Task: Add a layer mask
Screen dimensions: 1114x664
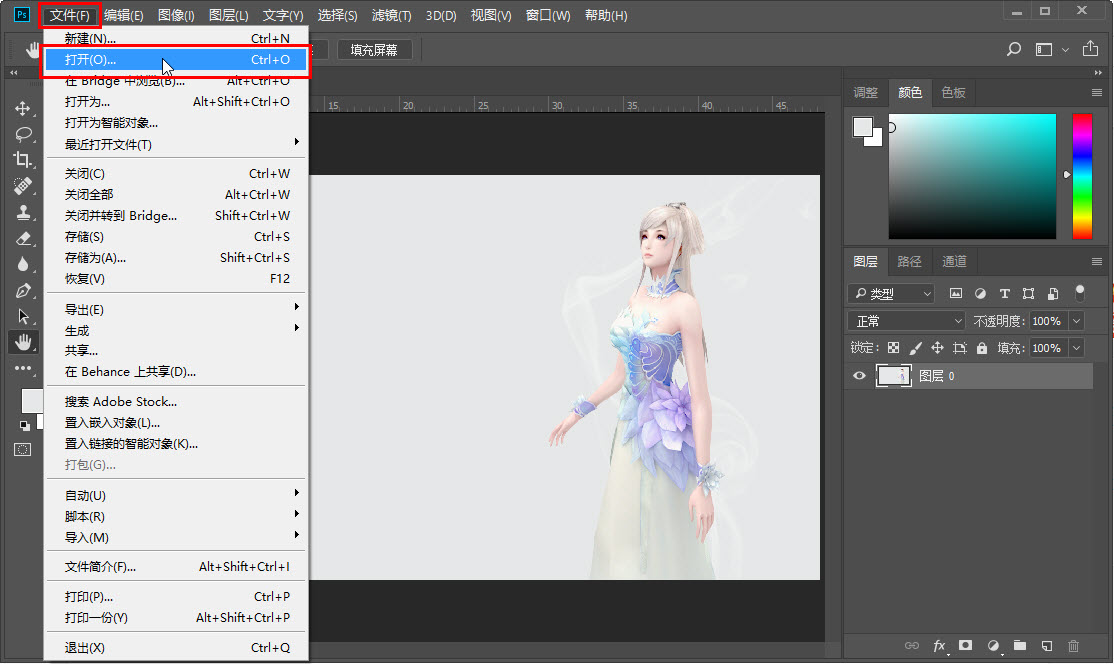Action: tap(966, 646)
